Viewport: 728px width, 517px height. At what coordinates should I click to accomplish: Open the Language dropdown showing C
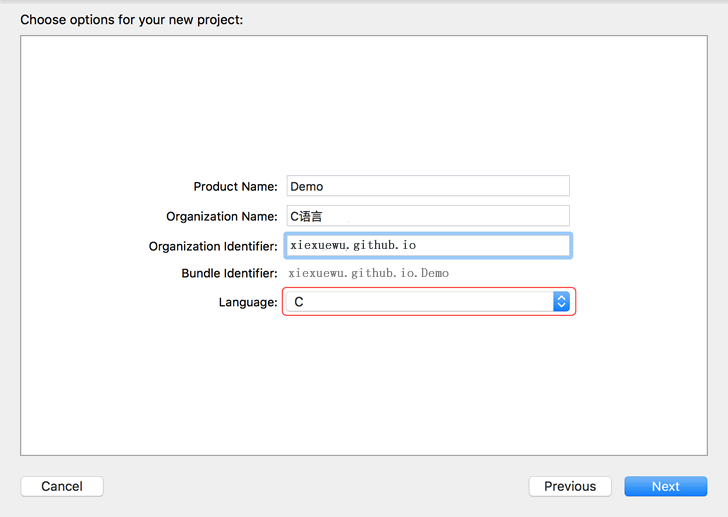coord(428,302)
